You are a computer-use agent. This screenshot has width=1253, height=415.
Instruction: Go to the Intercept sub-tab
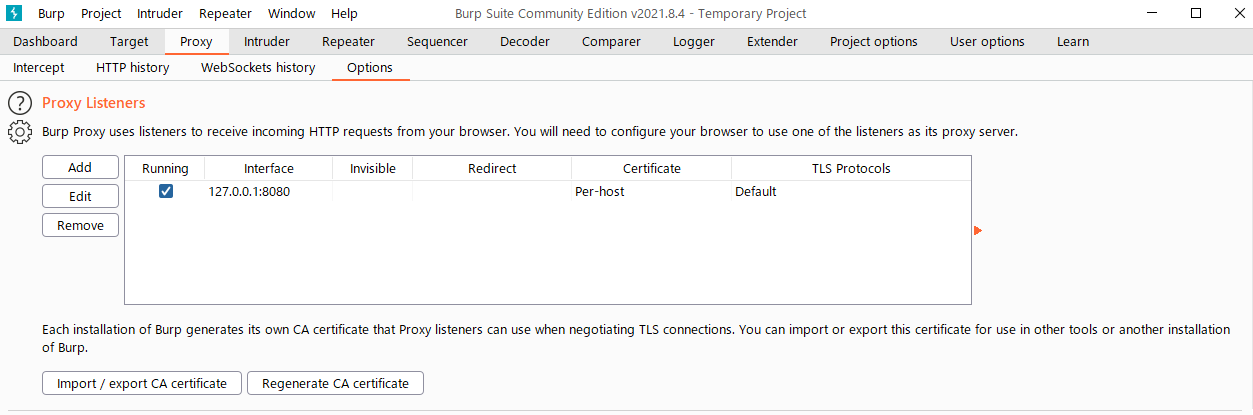[39, 68]
